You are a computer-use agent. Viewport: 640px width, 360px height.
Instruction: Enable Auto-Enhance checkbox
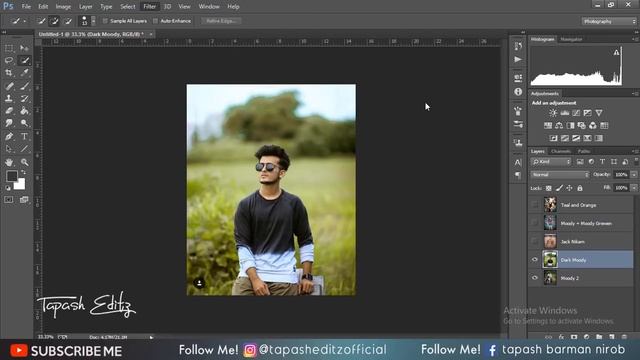[x=156, y=21]
